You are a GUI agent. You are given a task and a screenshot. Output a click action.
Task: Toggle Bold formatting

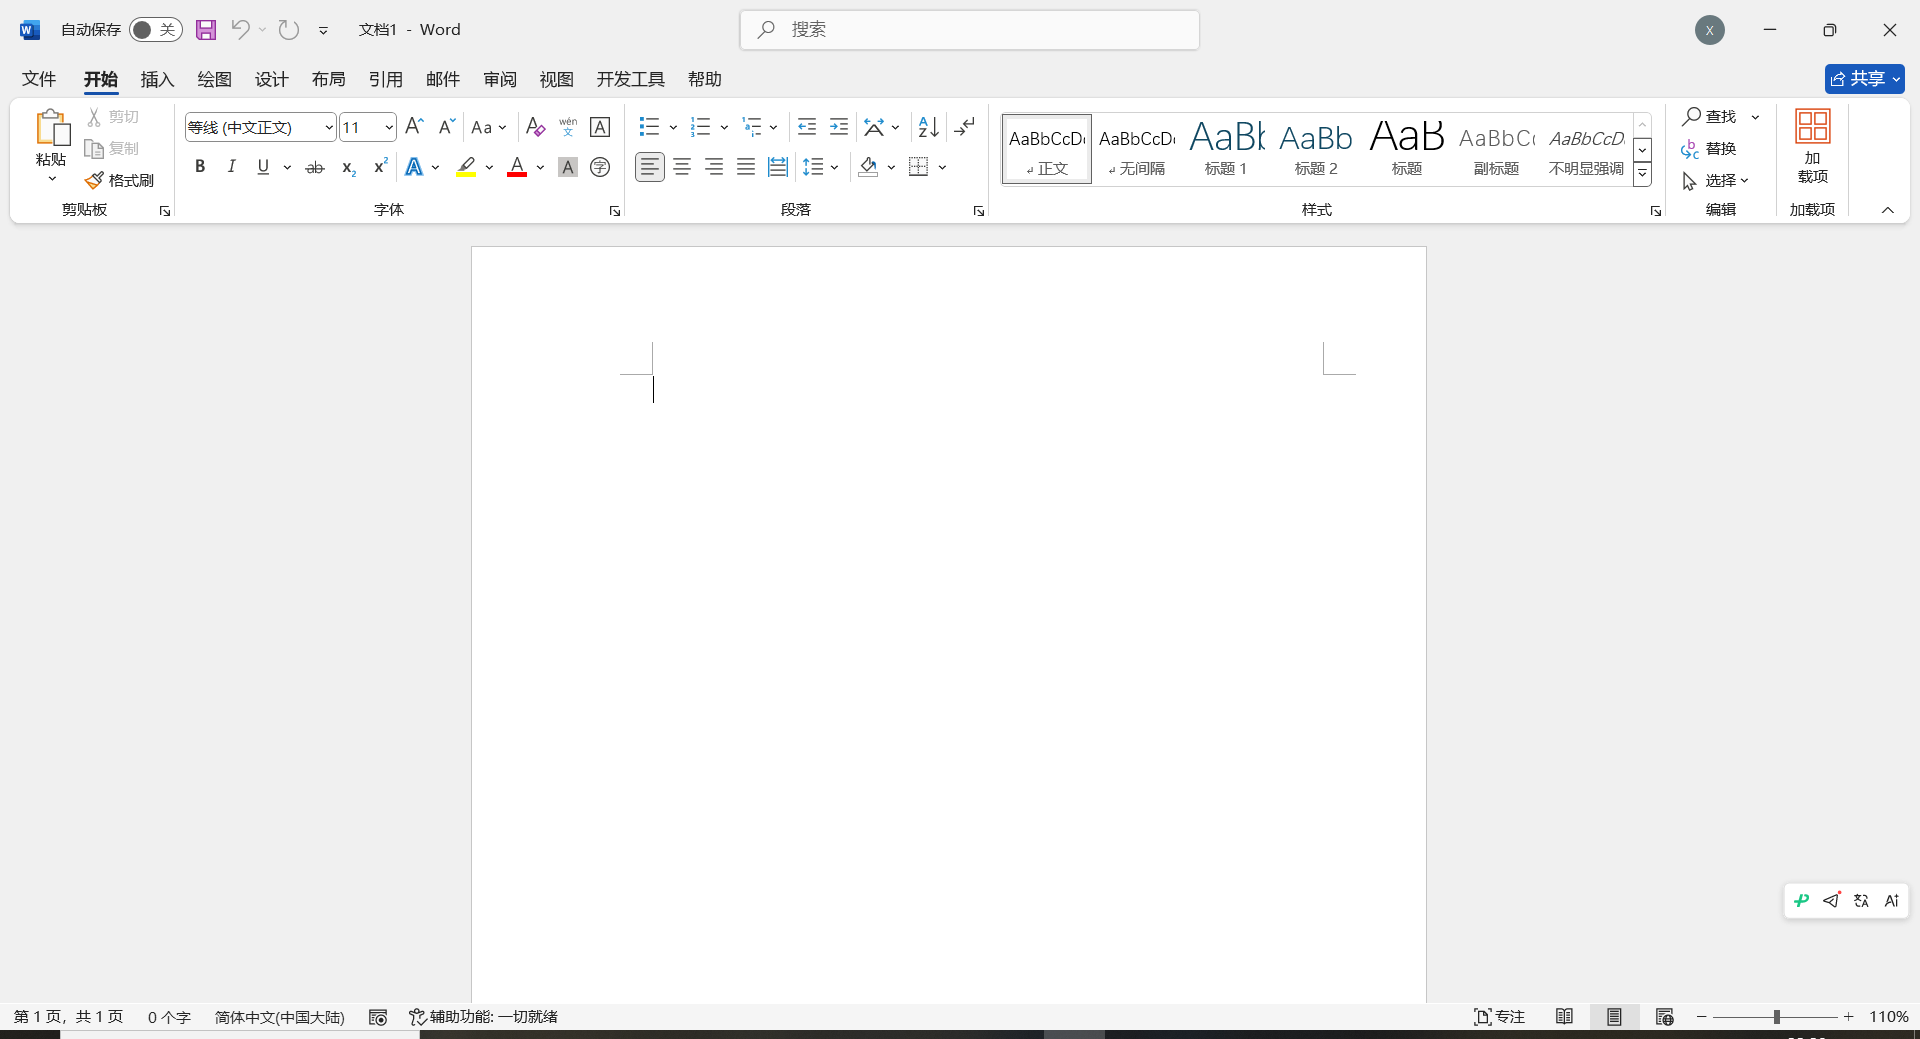pyautogui.click(x=200, y=167)
